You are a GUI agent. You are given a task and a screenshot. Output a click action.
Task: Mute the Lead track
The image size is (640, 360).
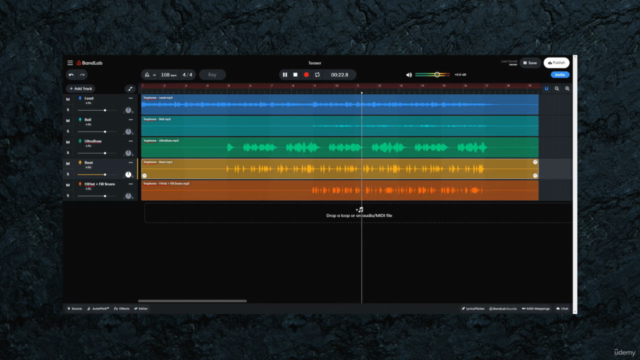pyautogui.click(x=68, y=99)
